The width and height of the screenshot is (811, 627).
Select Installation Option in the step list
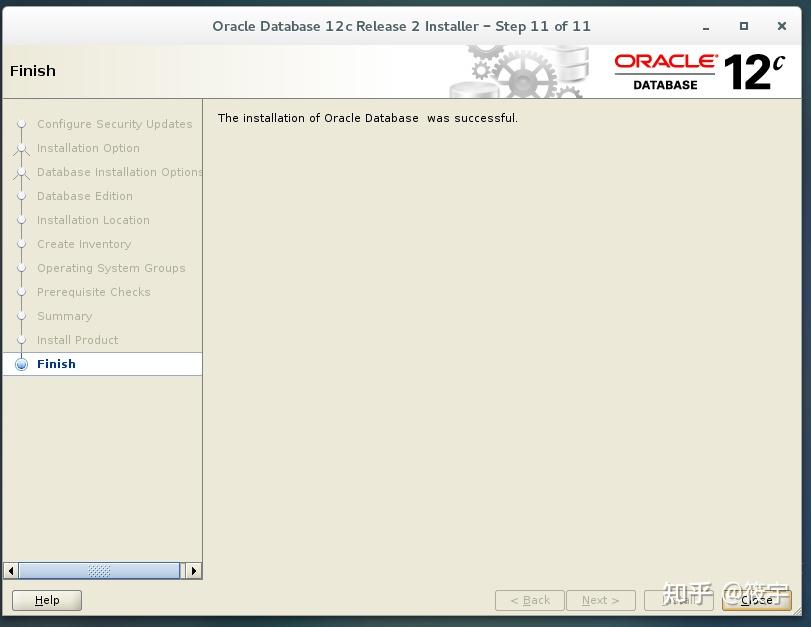tap(88, 148)
